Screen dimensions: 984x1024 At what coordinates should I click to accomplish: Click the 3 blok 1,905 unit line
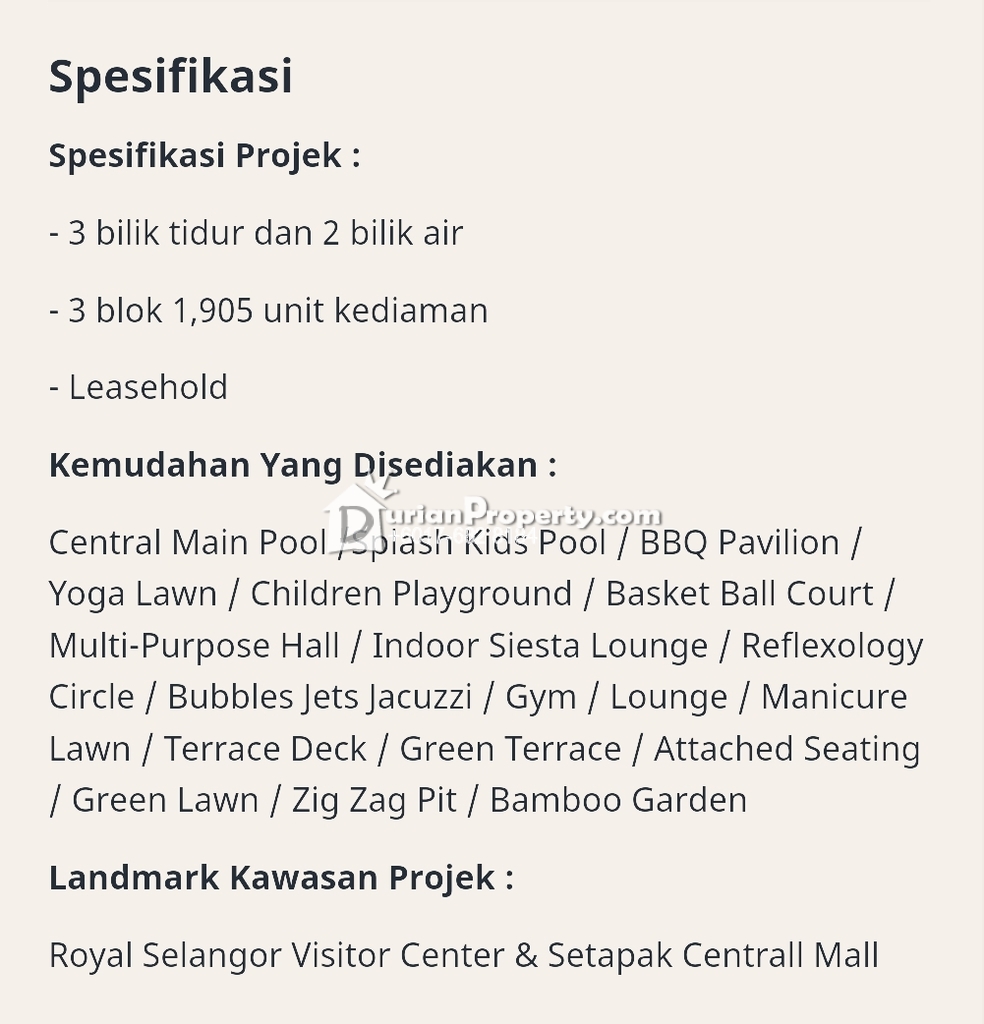click(x=268, y=310)
